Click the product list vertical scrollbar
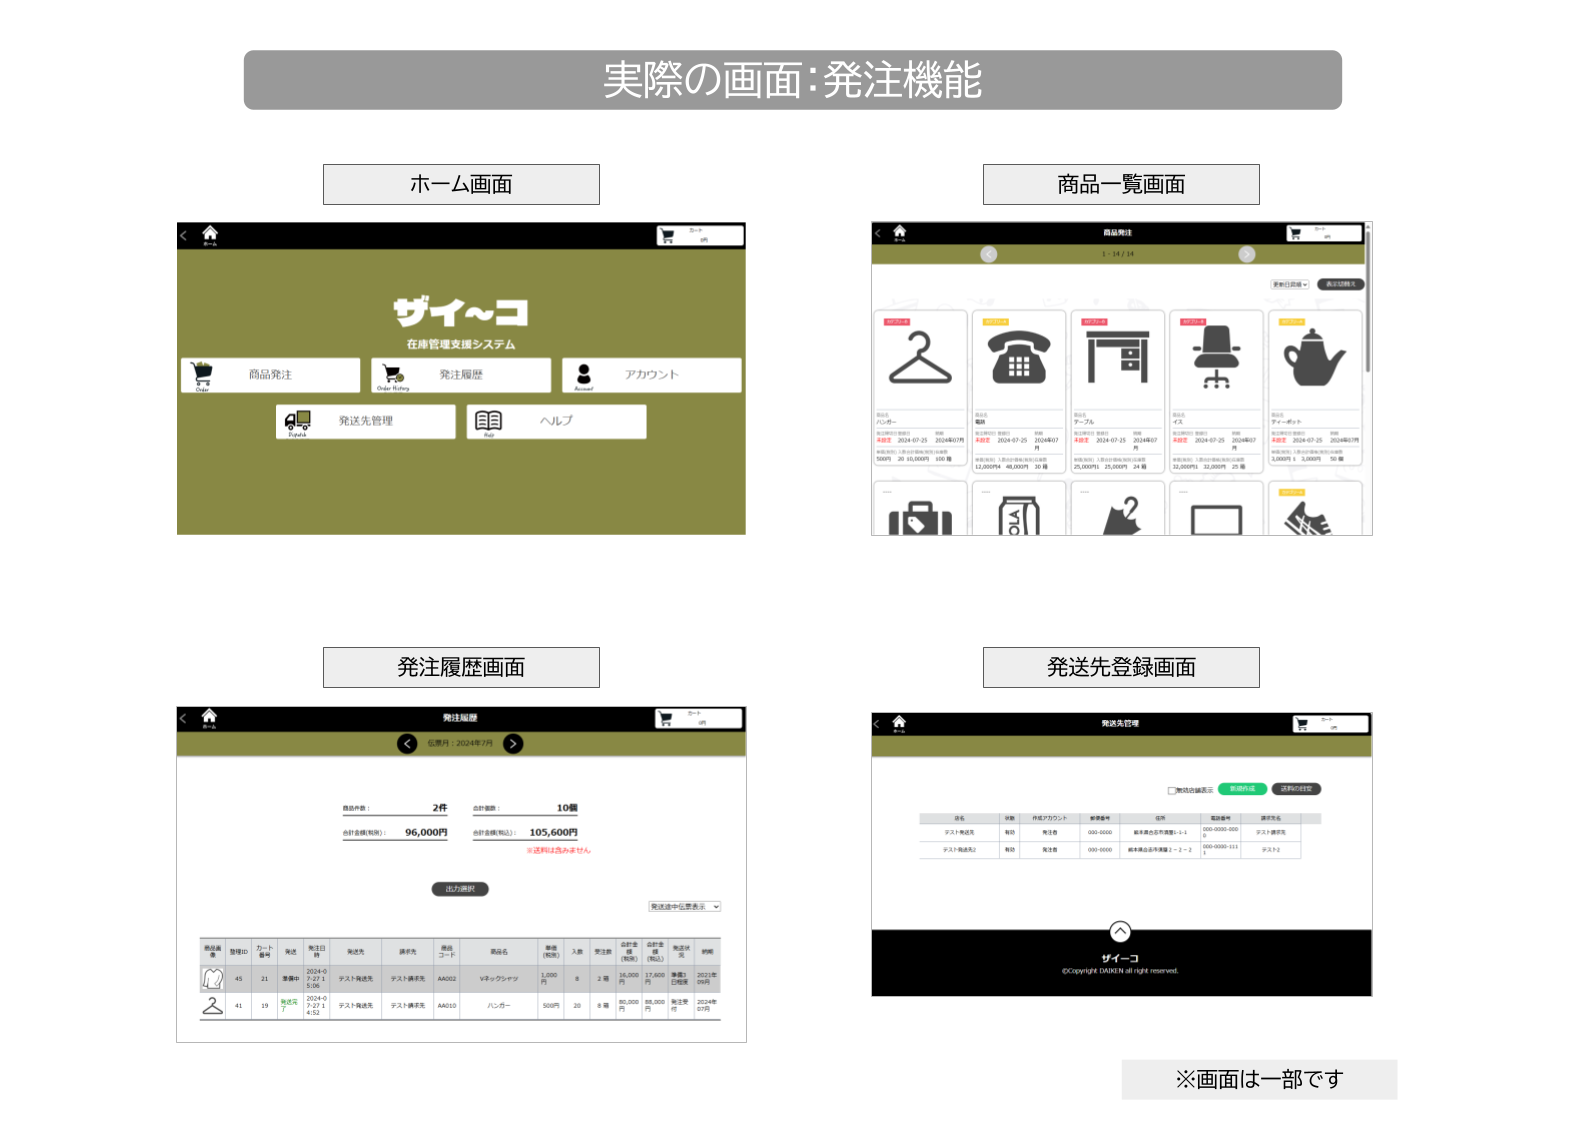 click(x=1368, y=300)
